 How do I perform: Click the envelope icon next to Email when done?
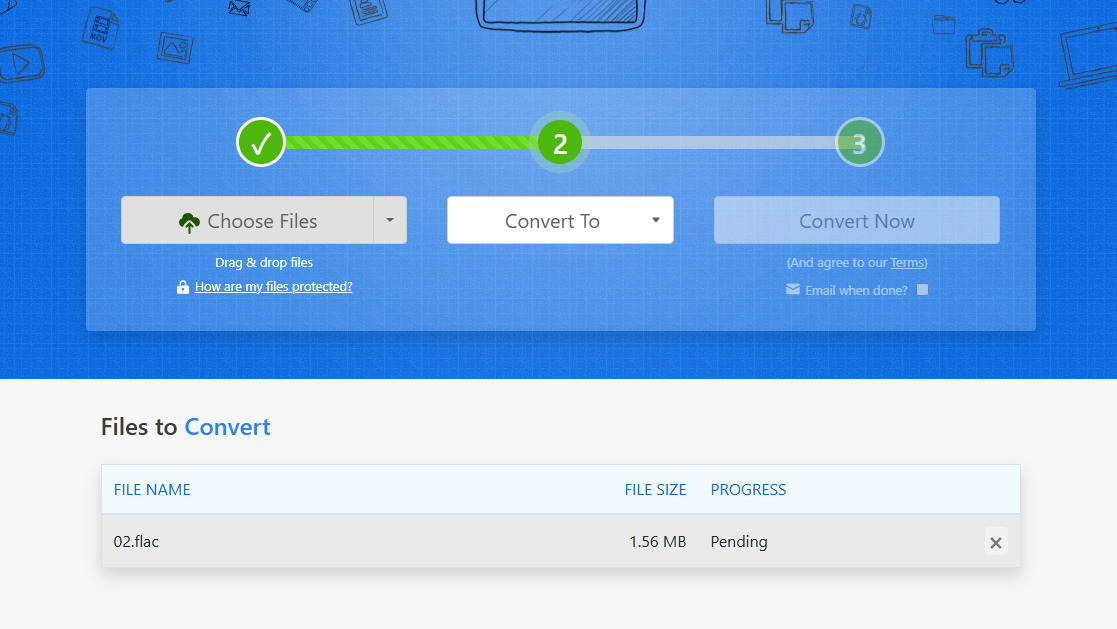coord(793,289)
